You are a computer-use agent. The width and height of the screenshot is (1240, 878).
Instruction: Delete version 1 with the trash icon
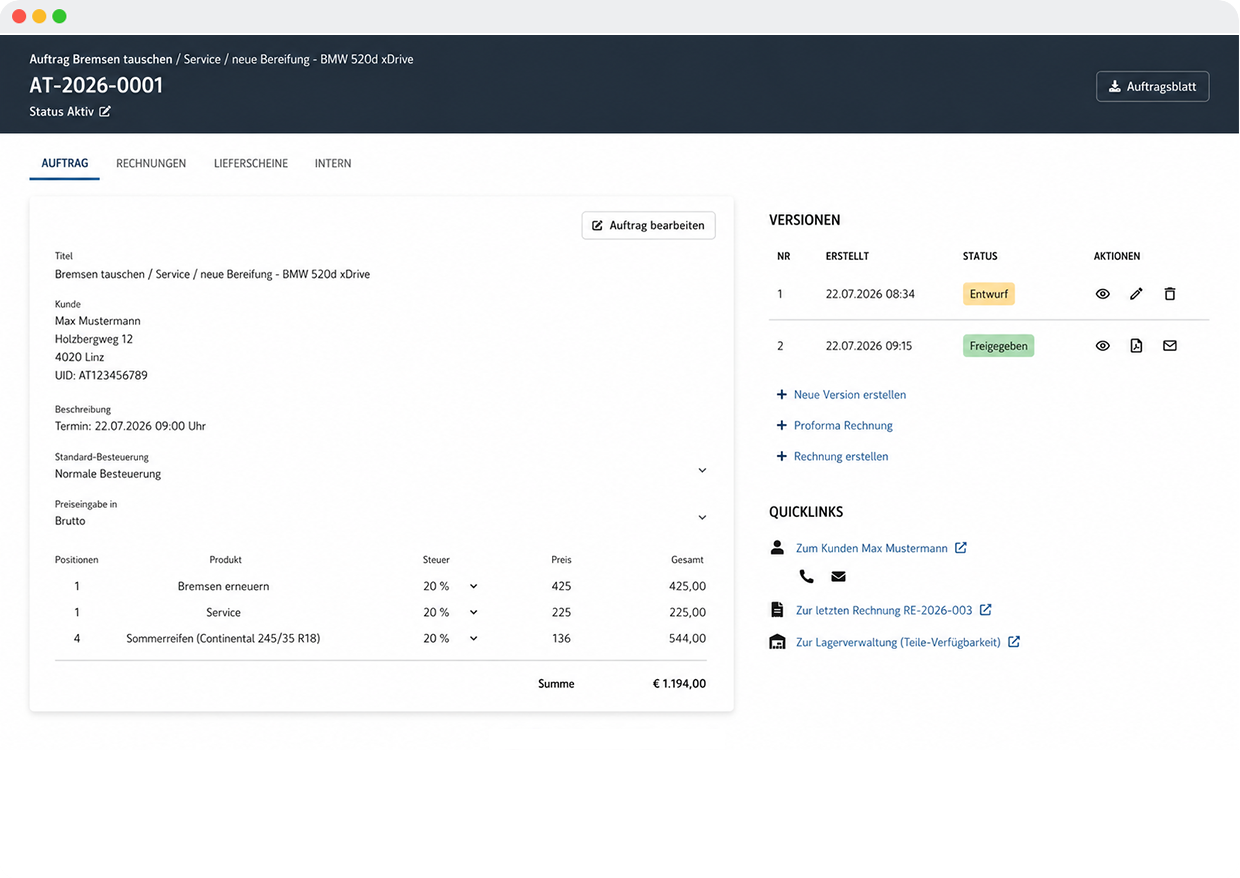pyautogui.click(x=1170, y=294)
